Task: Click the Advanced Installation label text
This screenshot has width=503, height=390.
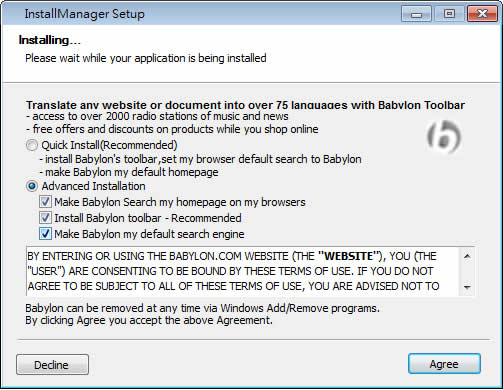Action: click(x=94, y=186)
